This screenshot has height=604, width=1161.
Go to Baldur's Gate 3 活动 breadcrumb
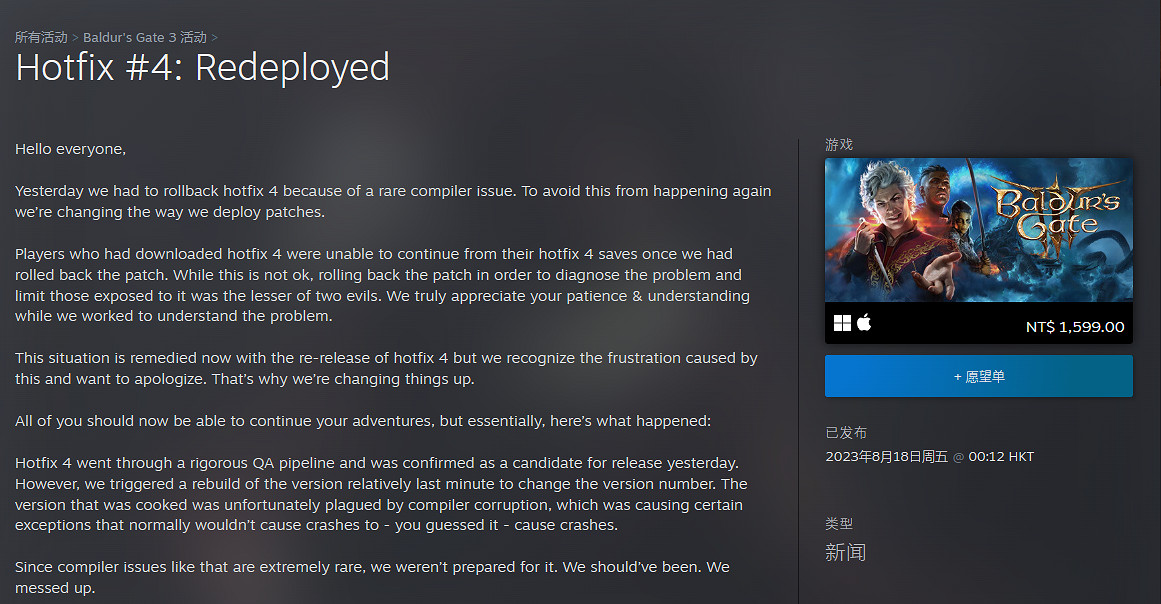pyautogui.click(x=145, y=37)
